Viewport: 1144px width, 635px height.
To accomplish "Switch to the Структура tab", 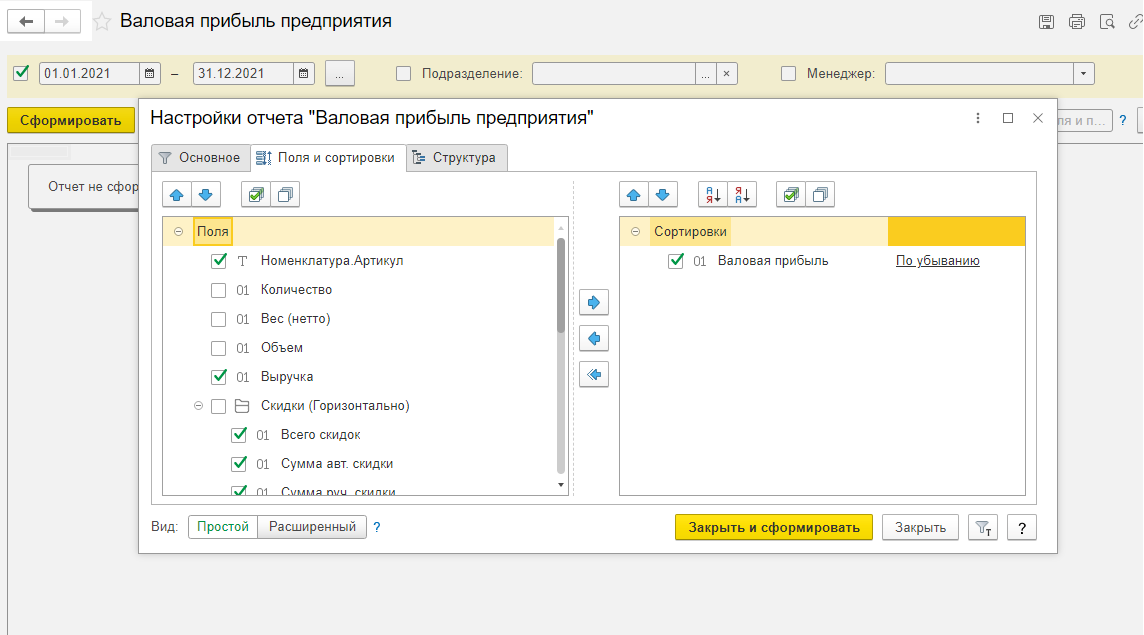I will (x=456, y=158).
